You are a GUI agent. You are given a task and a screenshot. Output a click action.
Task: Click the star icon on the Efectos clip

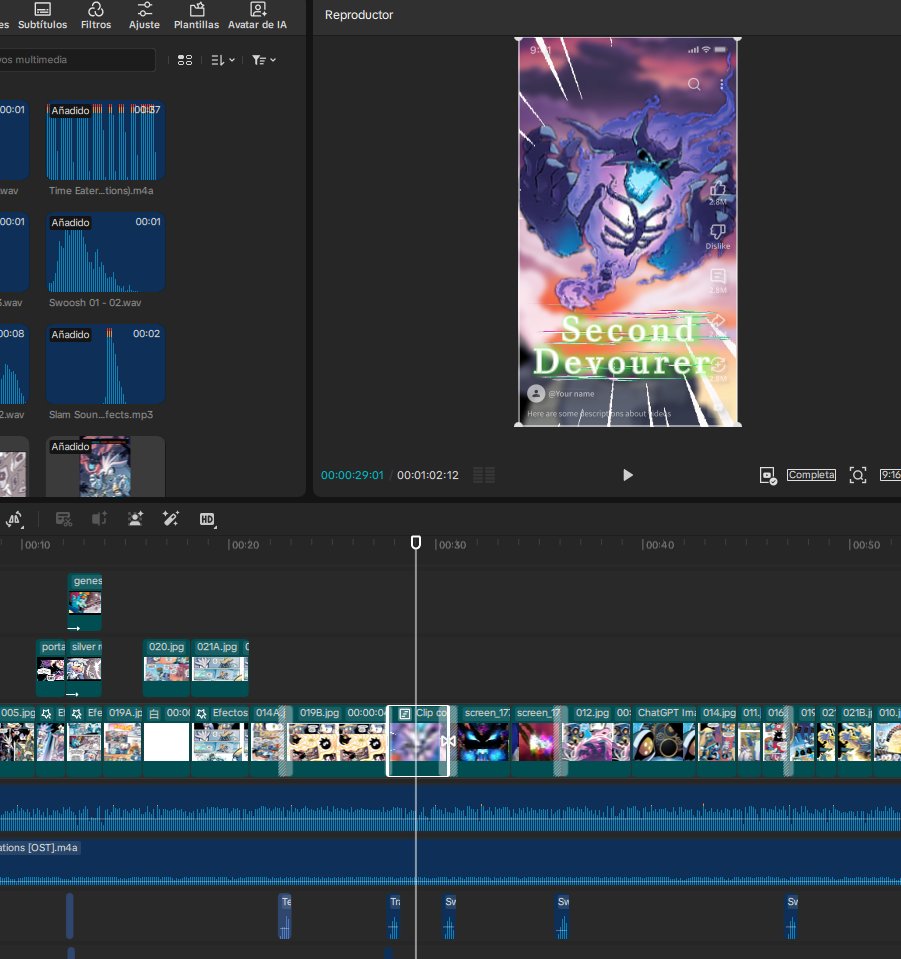(x=202, y=713)
